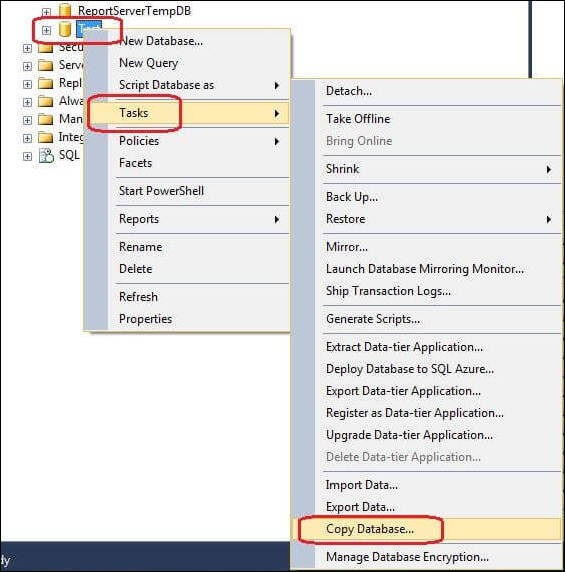Expand the Integ folder node
This screenshot has width=565, height=572.
point(27,138)
